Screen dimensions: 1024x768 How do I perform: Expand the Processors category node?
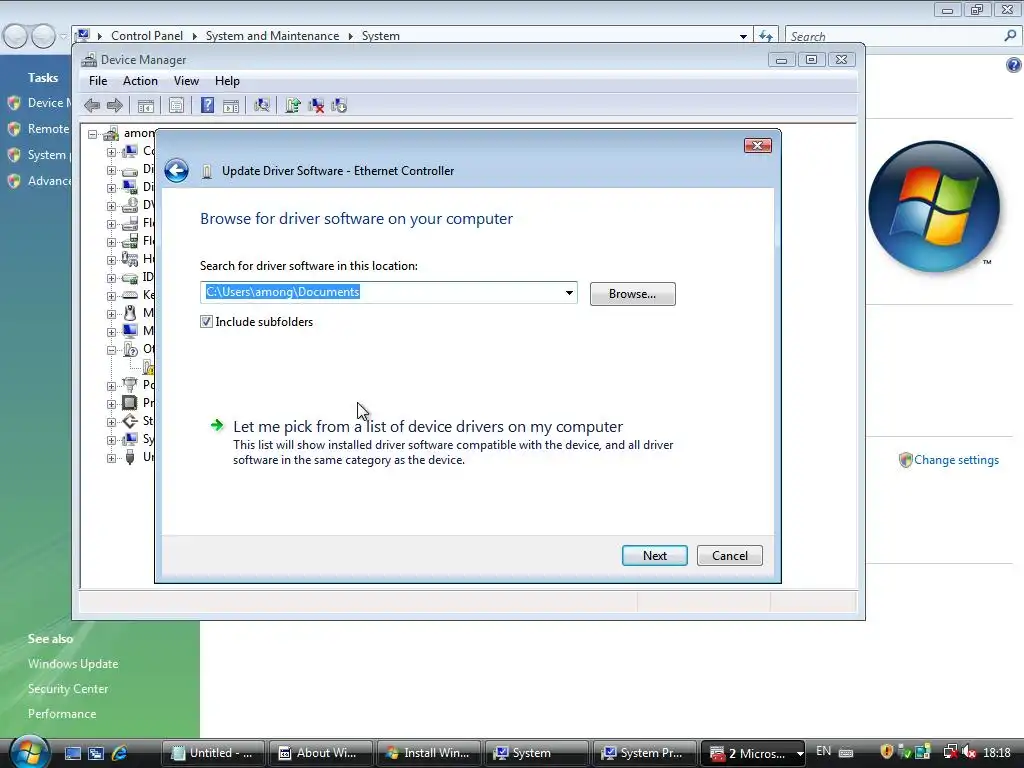pos(112,404)
